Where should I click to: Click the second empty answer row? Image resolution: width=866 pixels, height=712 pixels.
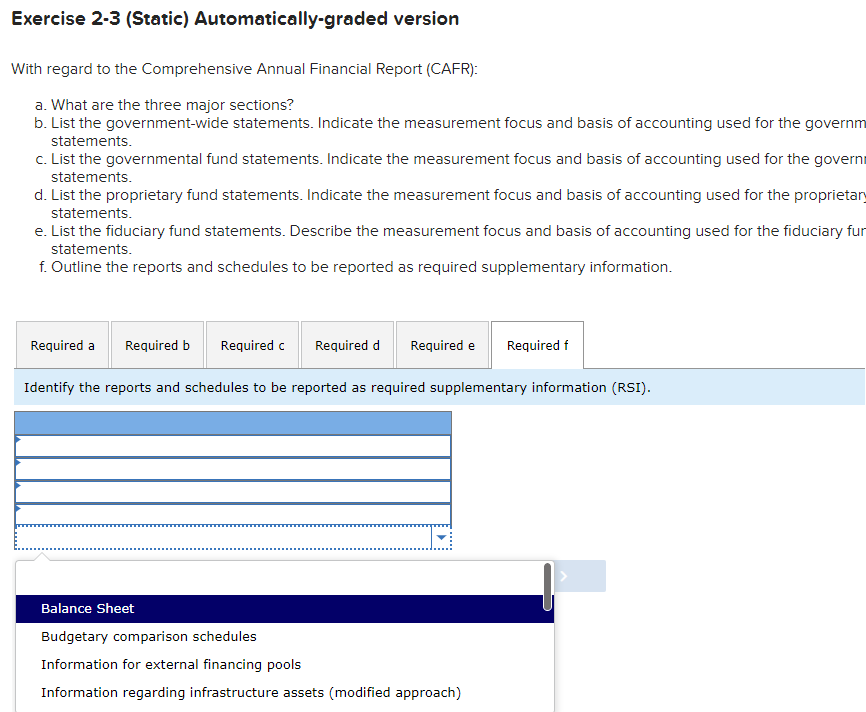(233, 469)
